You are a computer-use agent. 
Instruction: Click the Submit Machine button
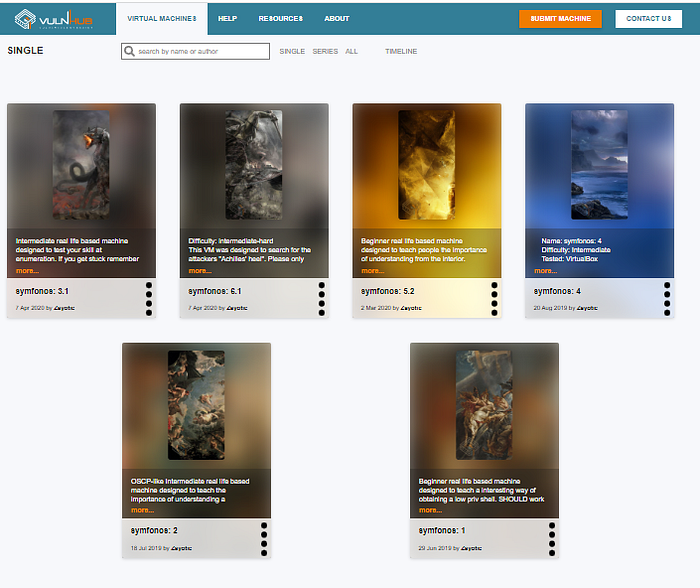tap(560, 19)
